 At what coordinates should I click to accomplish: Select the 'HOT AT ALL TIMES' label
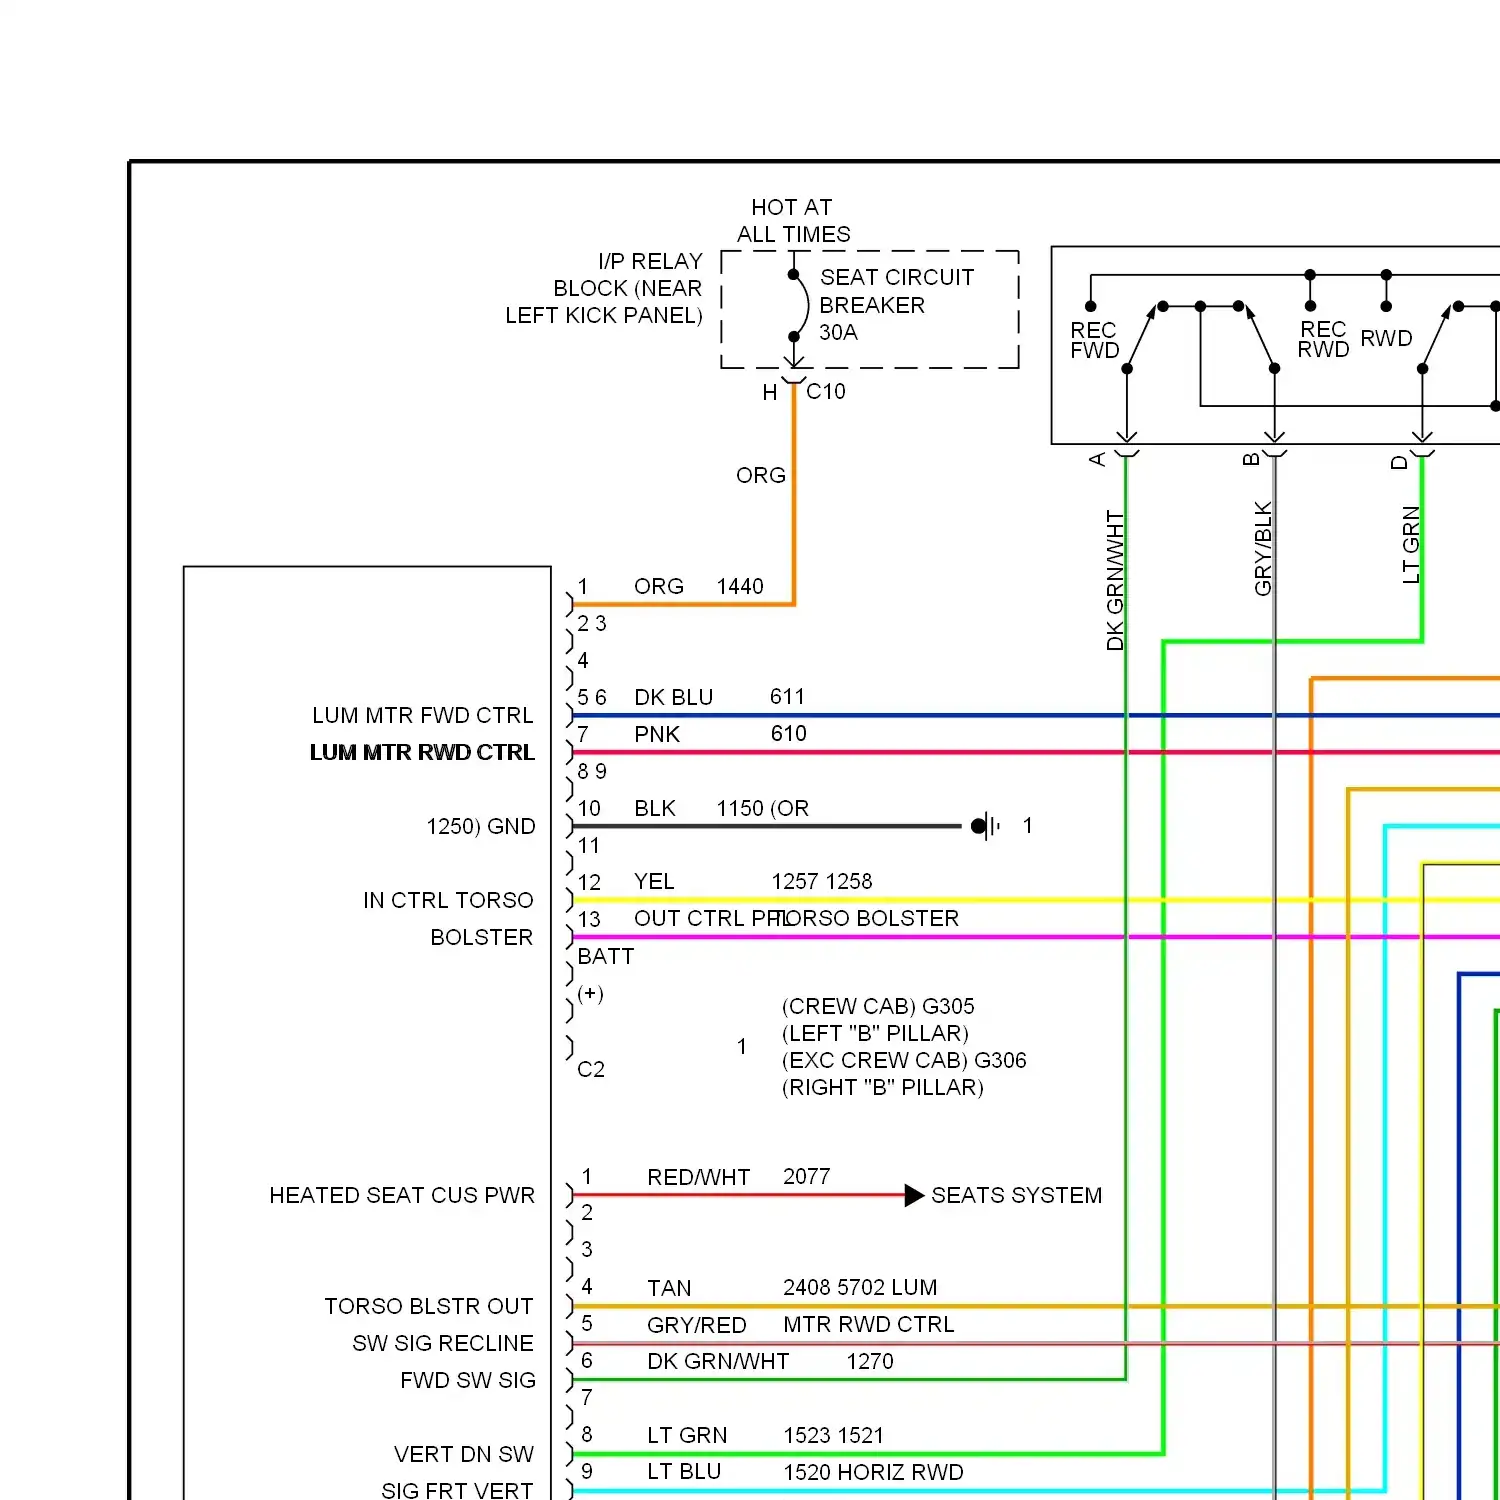794,221
